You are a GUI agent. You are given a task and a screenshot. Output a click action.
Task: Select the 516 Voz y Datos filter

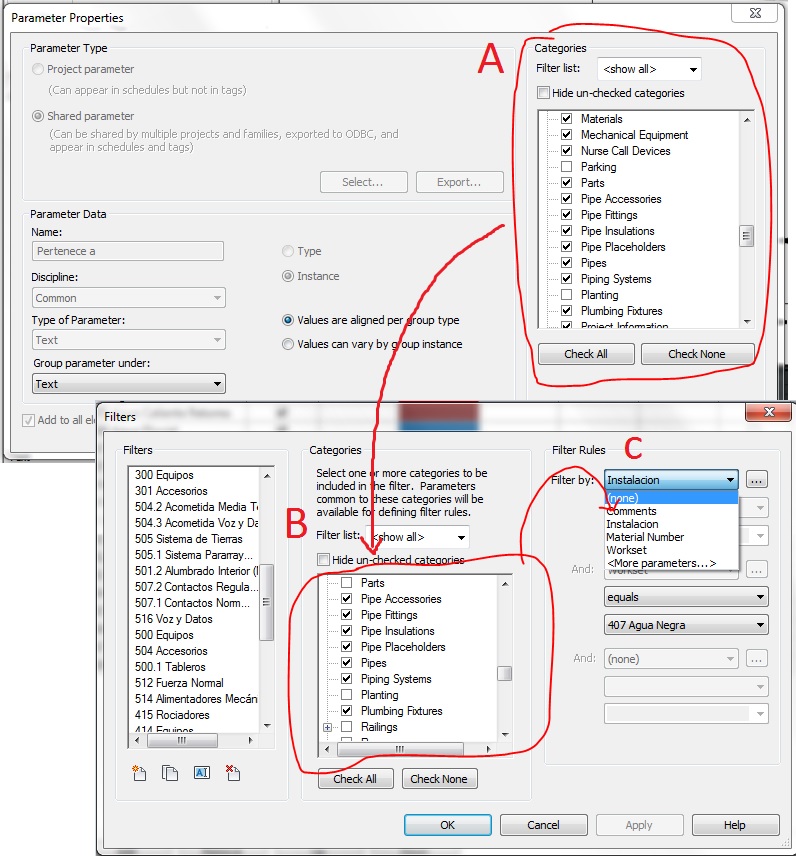[174, 619]
